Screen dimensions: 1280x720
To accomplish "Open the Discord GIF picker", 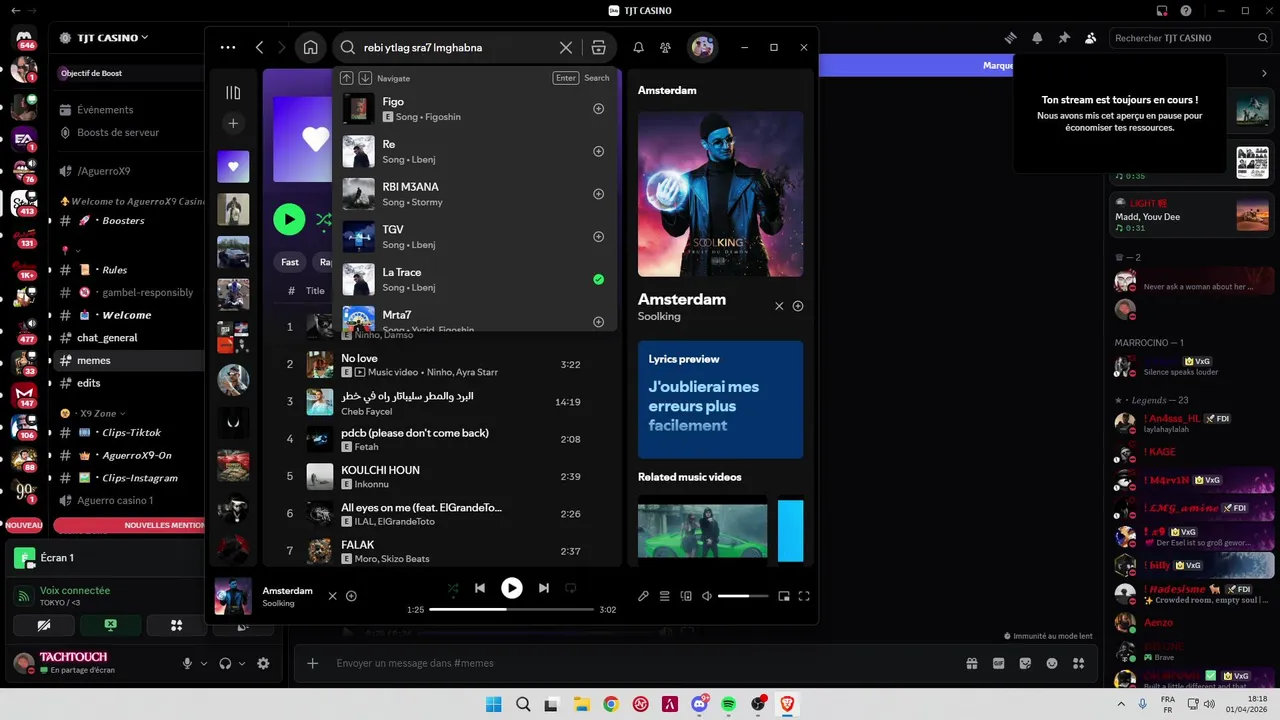I will (998, 663).
